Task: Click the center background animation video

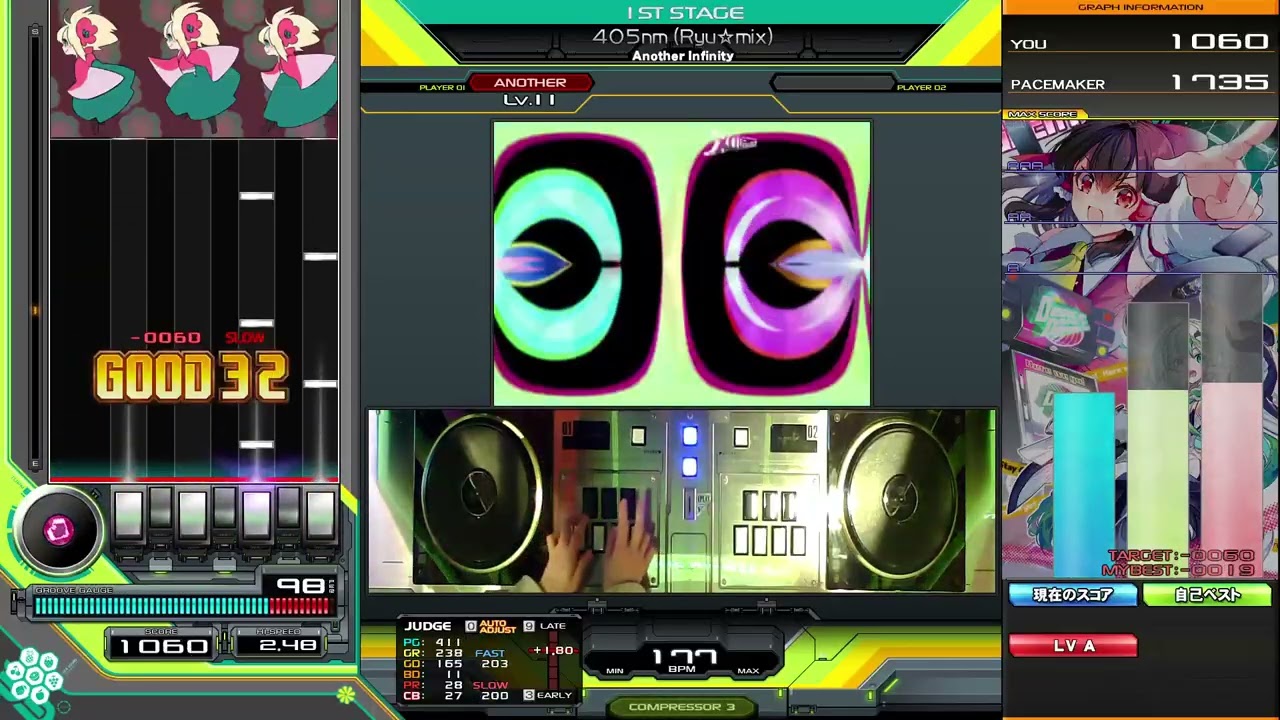Action: click(x=682, y=264)
